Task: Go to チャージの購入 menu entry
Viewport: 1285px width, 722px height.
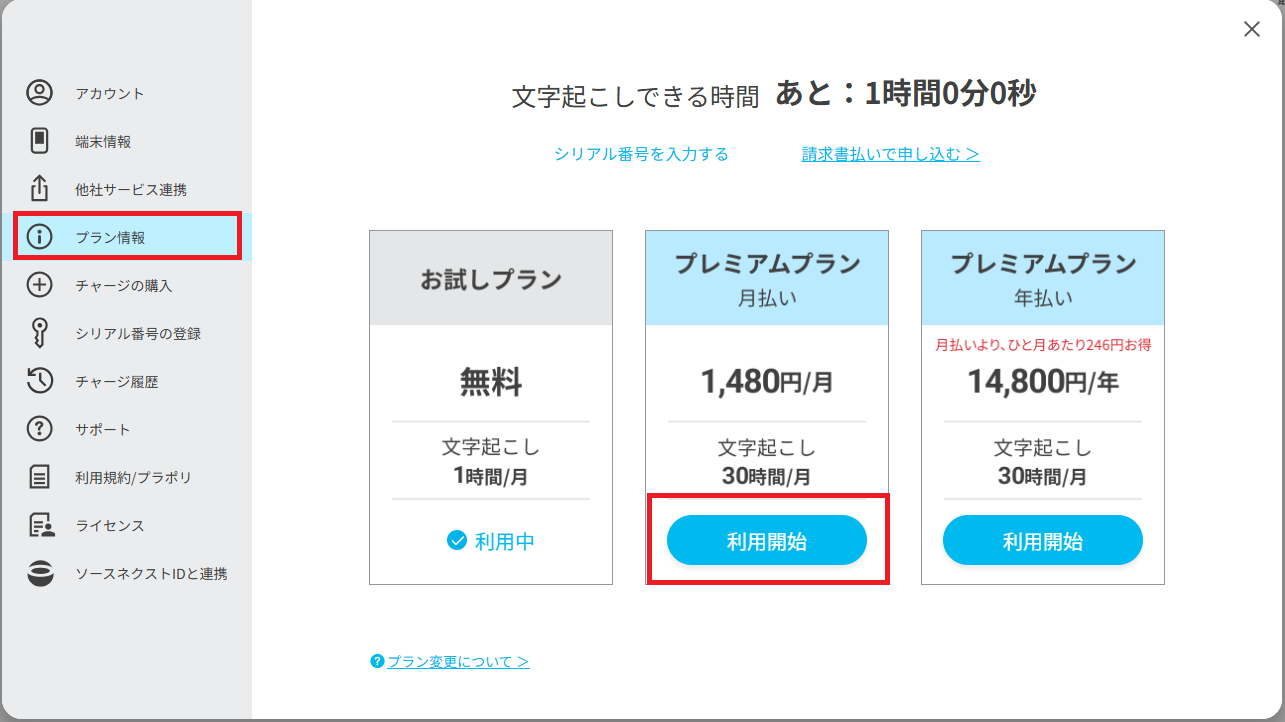Action: coord(124,285)
